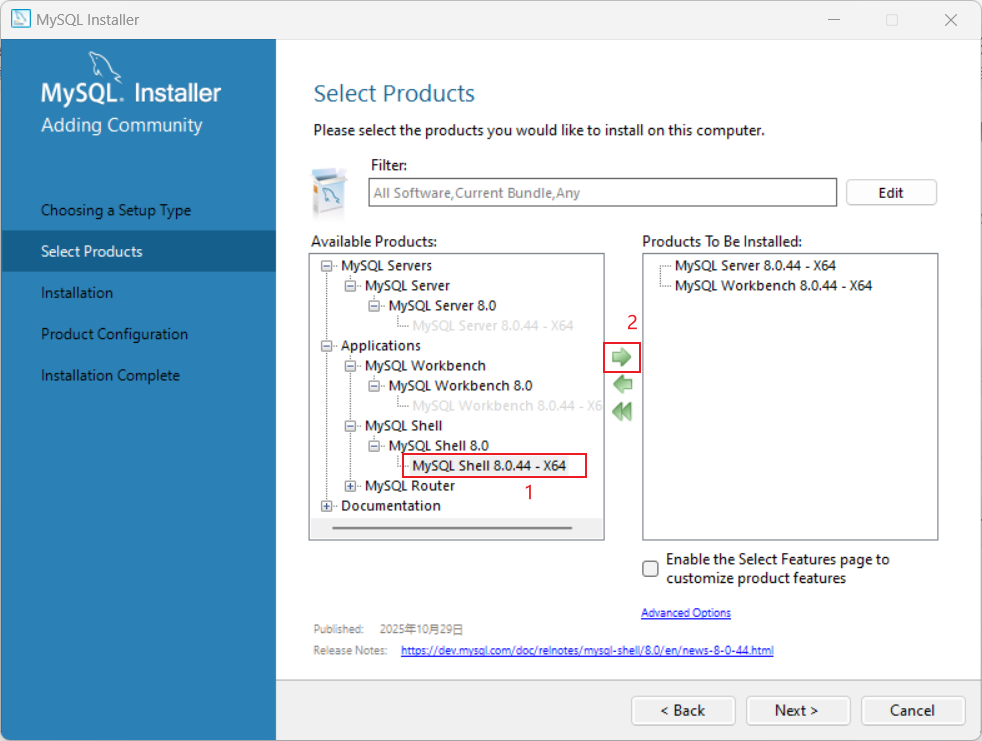Screen dimensions: 982x741
Task: Click the Edit filter button
Action: (891, 192)
